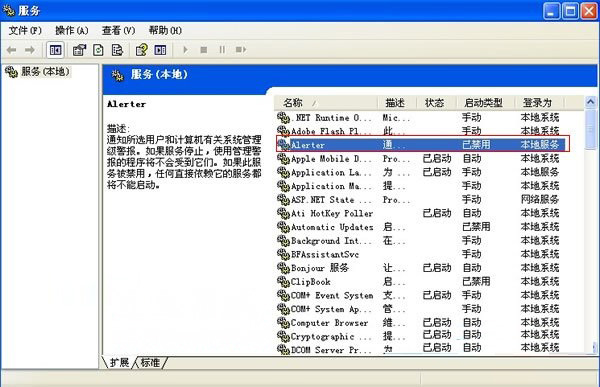600x387 pixels.
Task: Select the Automatic Updates service icon
Action: point(283,227)
